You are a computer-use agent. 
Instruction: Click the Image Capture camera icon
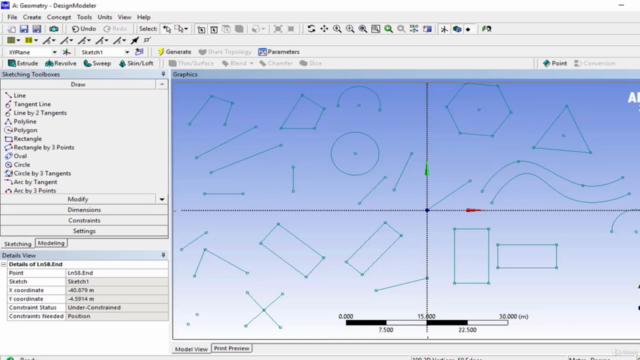(53, 29)
